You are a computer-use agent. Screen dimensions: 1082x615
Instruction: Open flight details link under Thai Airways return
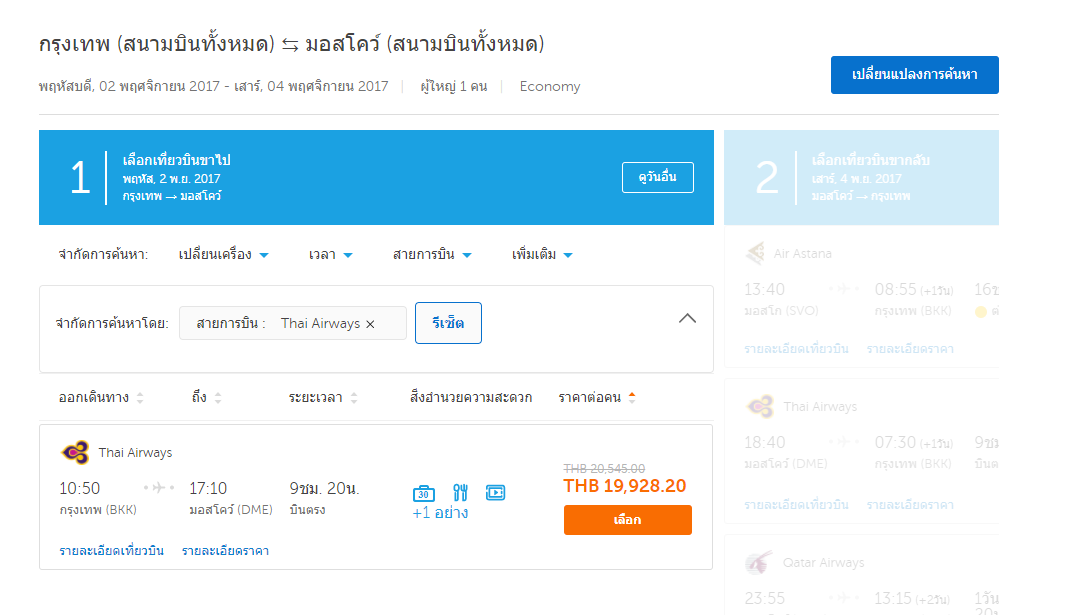pyautogui.click(x=796, y=505)
